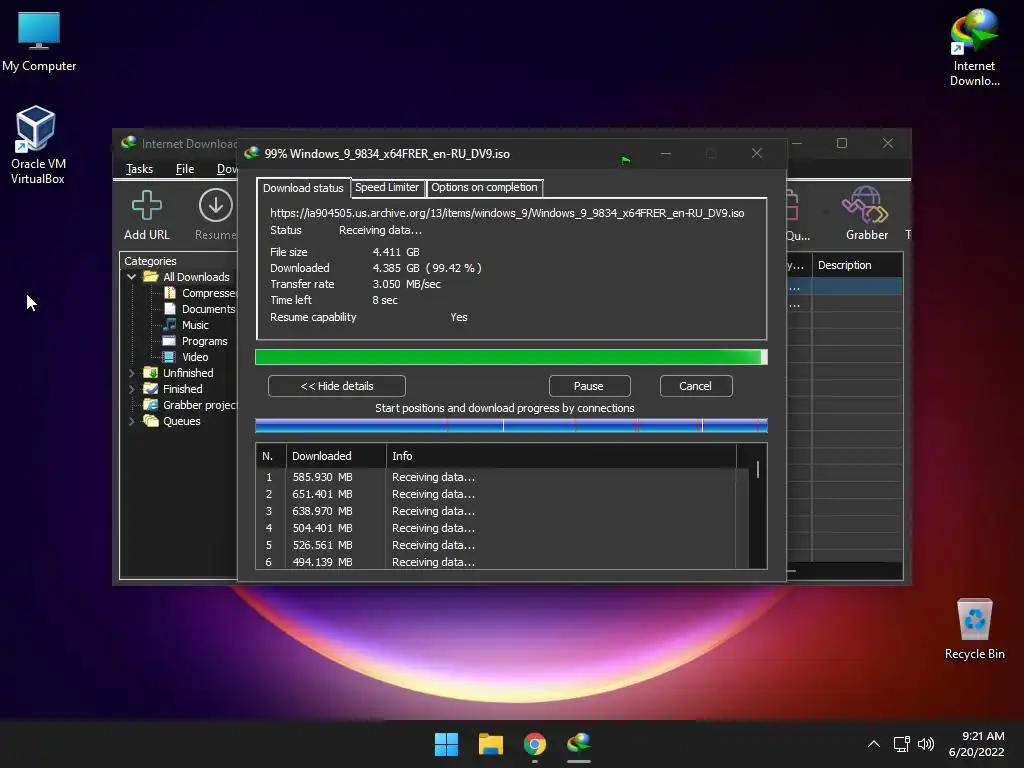
Task: Open the Recycle Bin
Action: coord(974,629)
